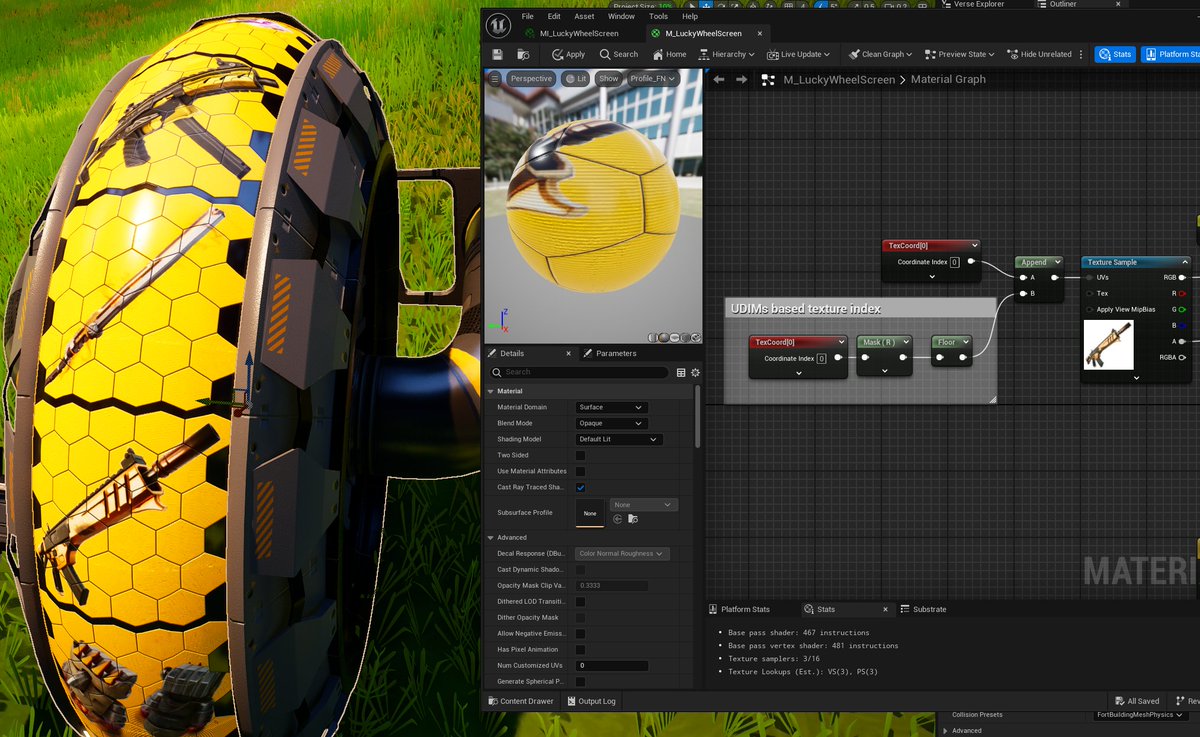Toggle Allow Negative Emissive checkbox
Viewport: 1200px width, 737px height.
(581, 633)
